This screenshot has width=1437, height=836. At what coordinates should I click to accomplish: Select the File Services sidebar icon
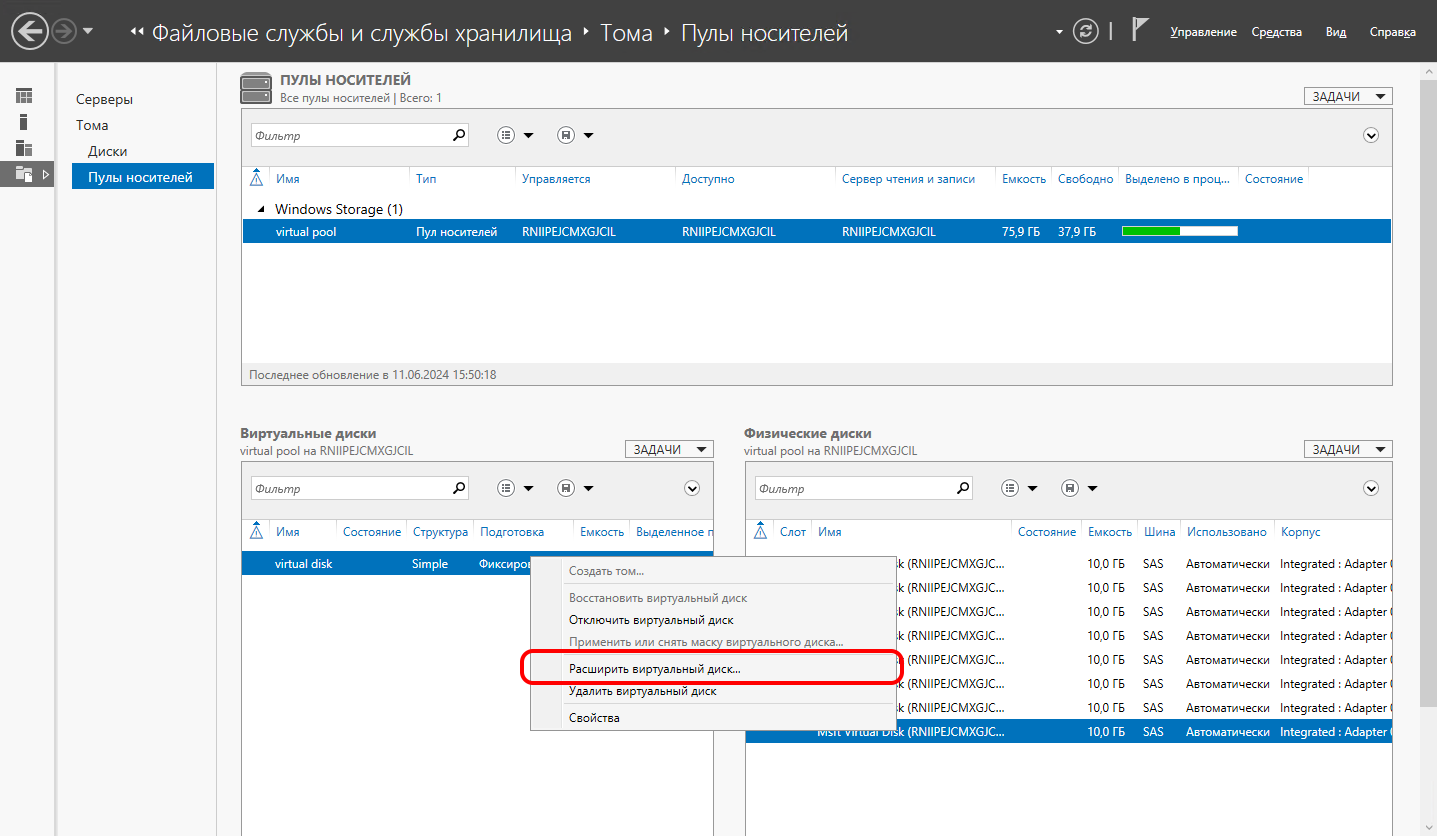coord(24,174)
